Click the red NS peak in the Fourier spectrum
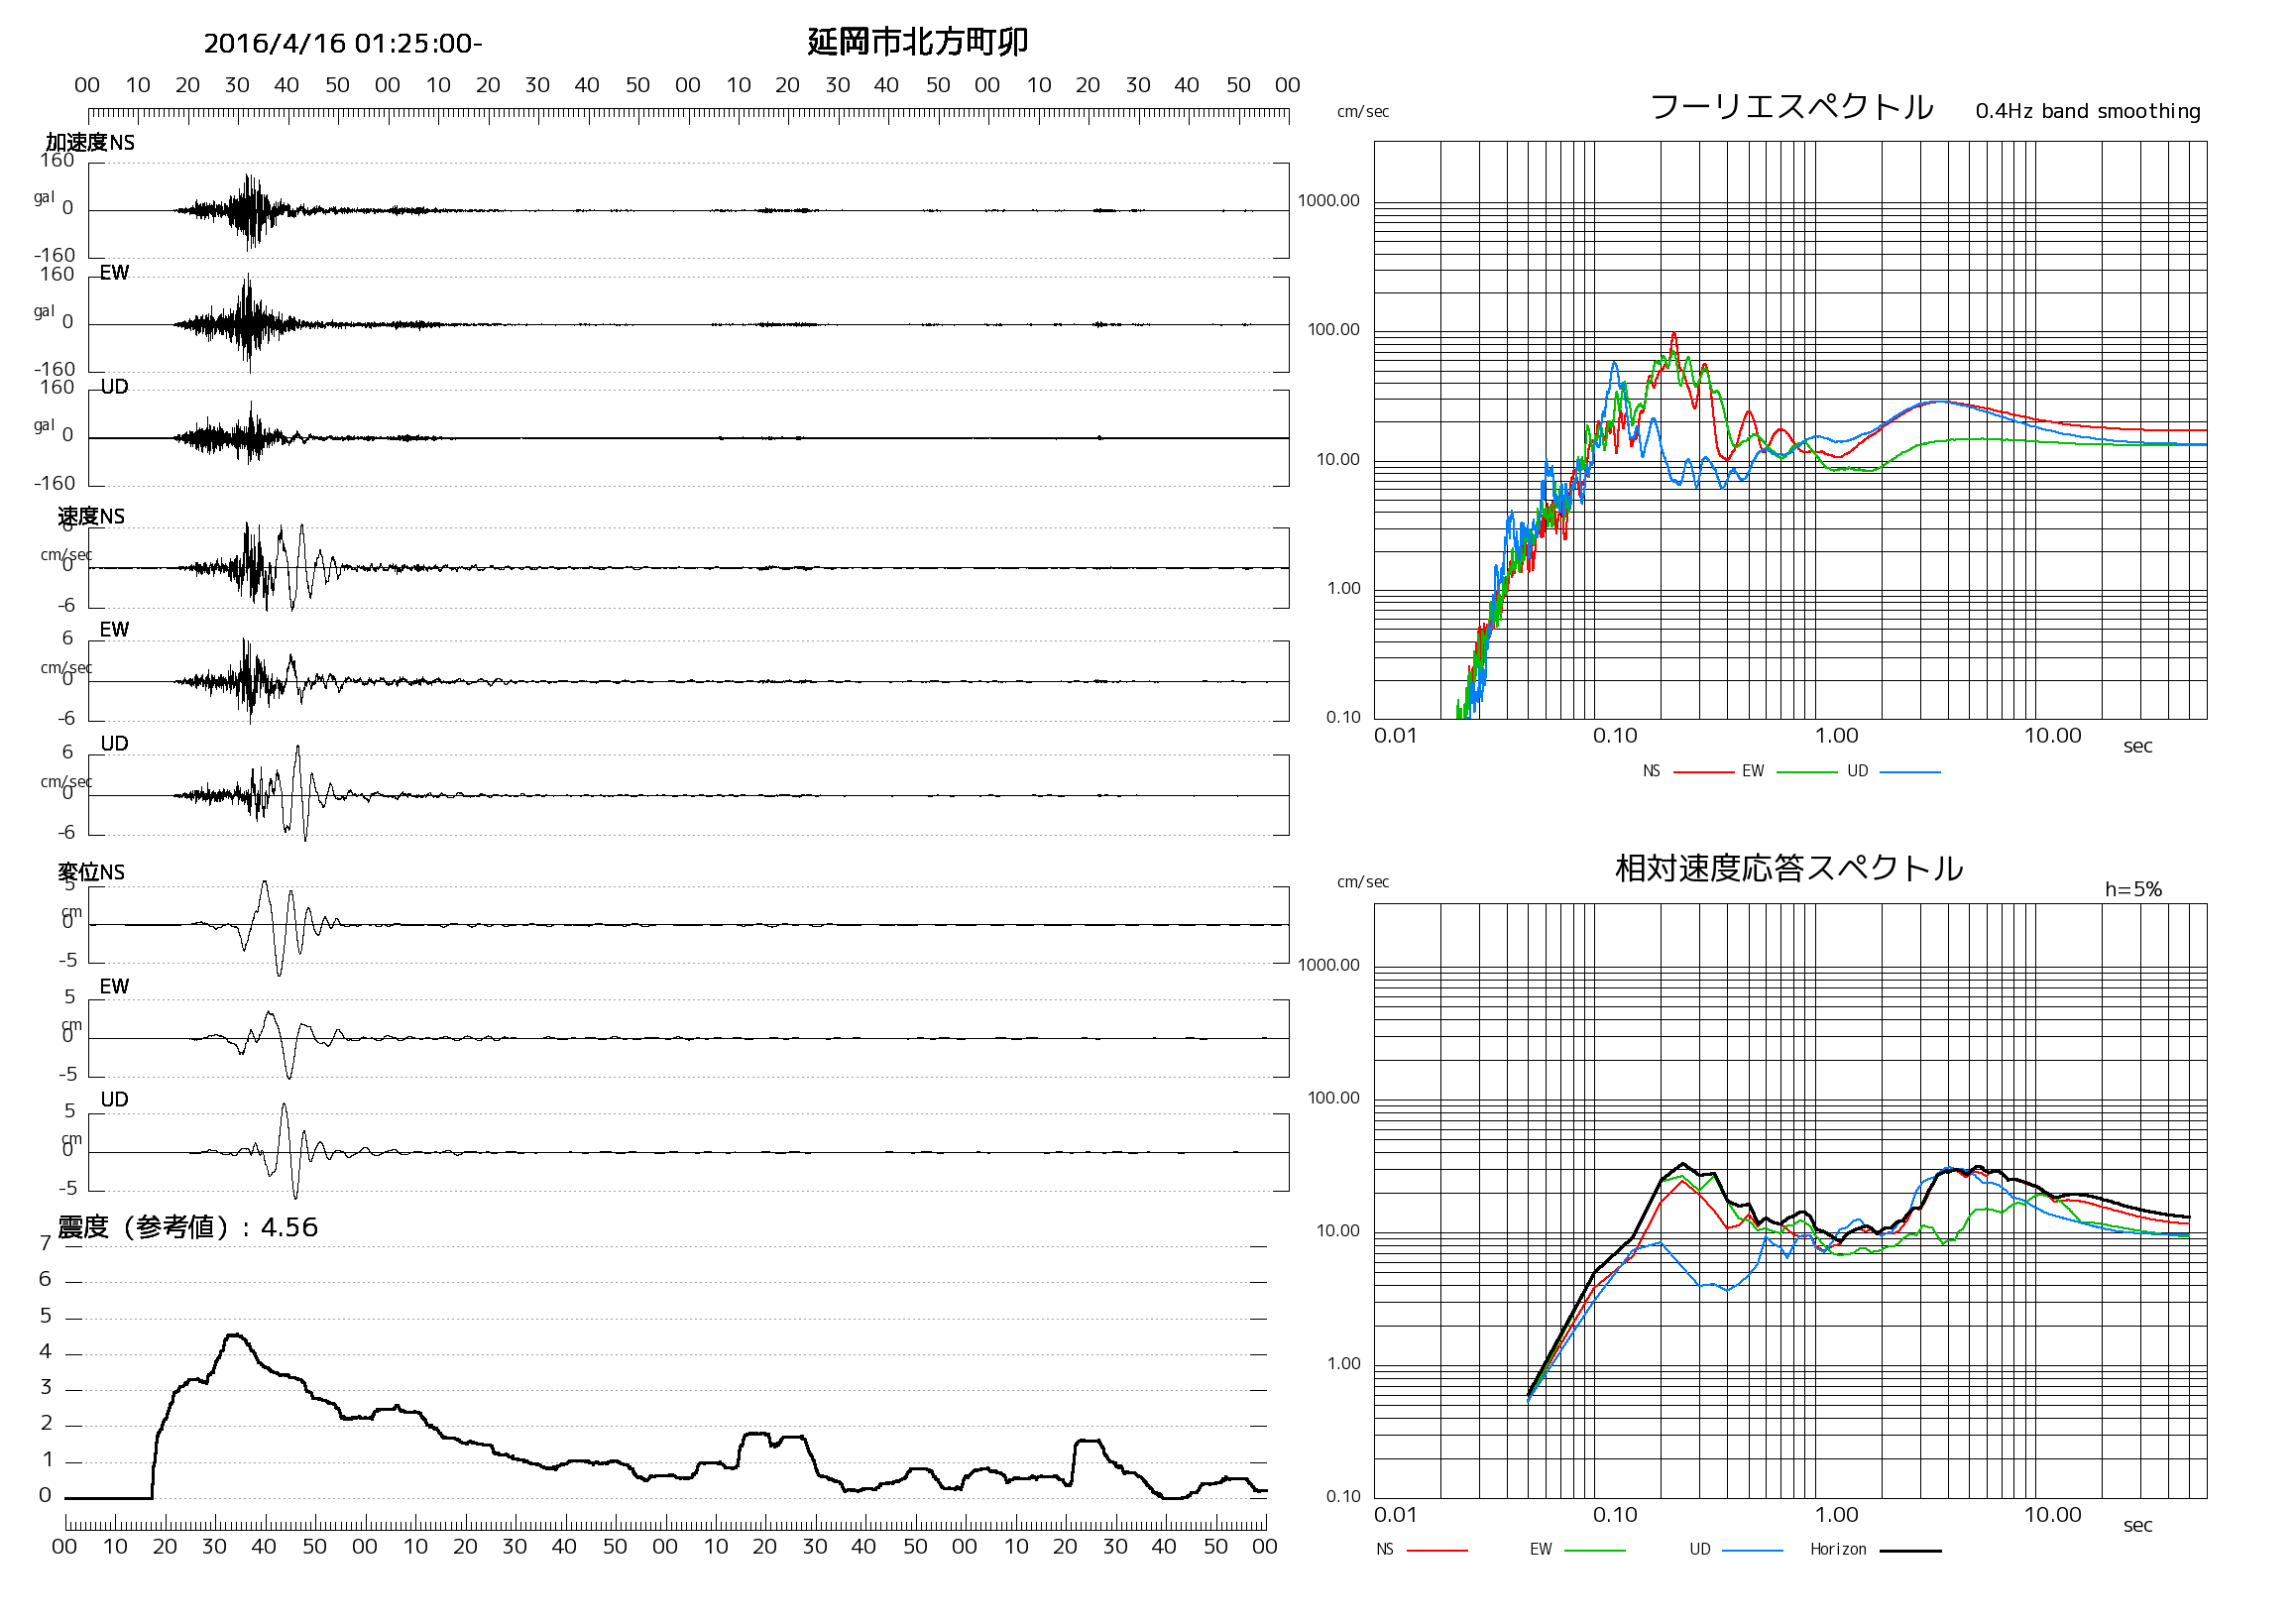The width and height of the screenshot is (2296, 1623). point(1674,336)
